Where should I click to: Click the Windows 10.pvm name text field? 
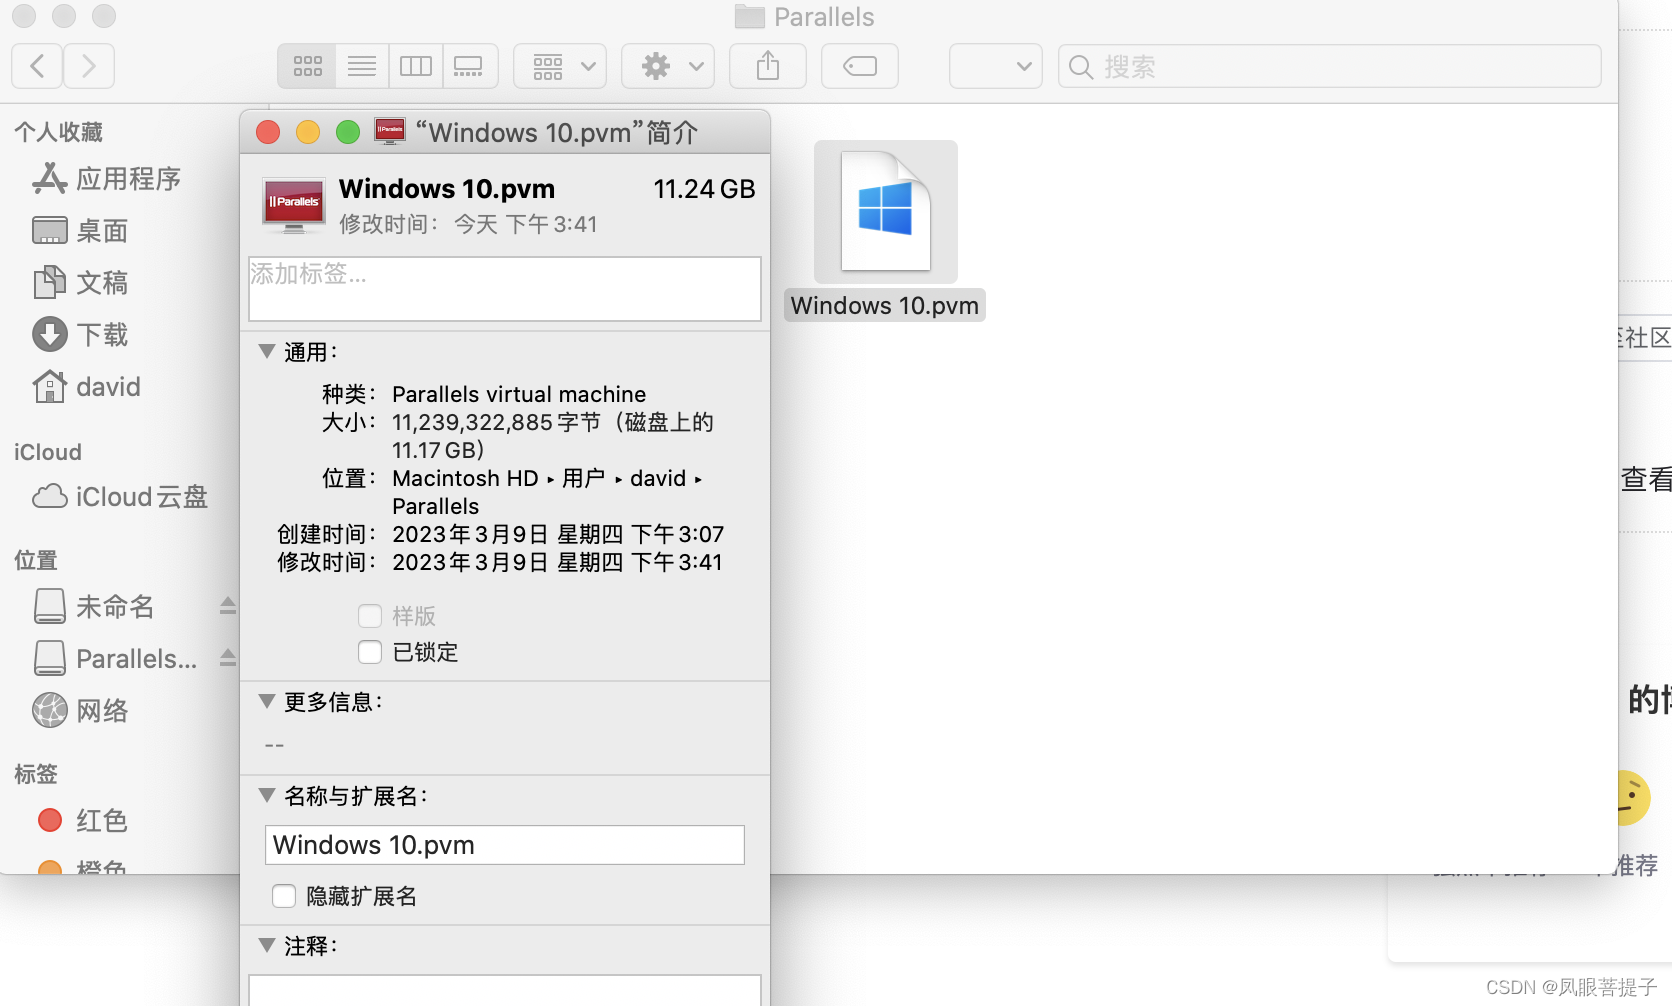tap(505, 845)
